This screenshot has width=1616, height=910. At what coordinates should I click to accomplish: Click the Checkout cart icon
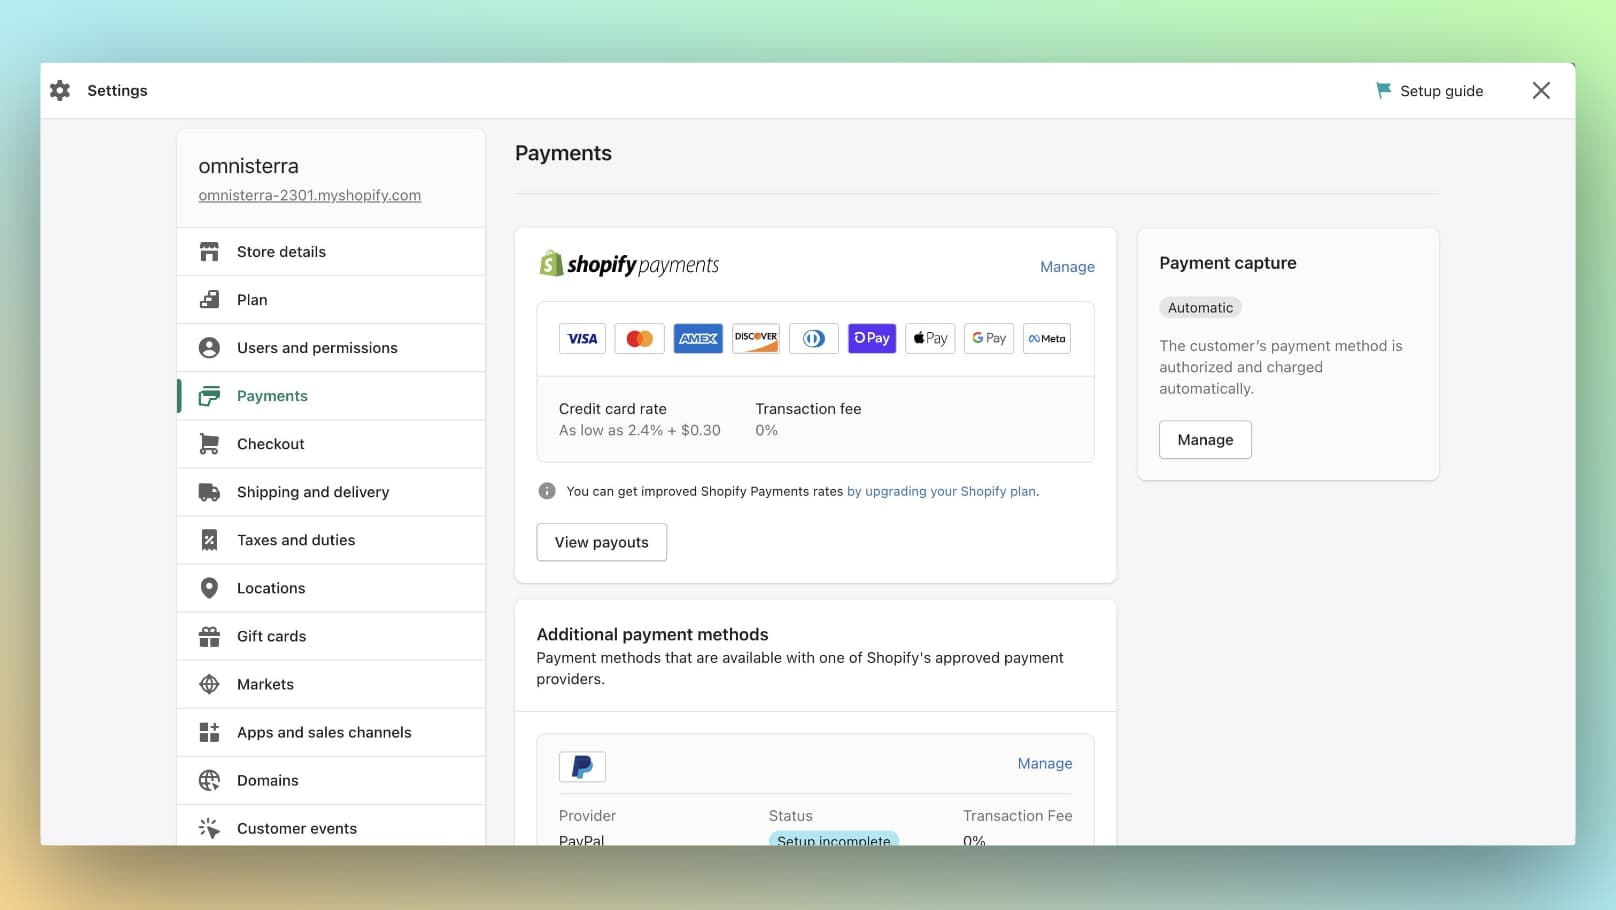(x=209, y=444)
